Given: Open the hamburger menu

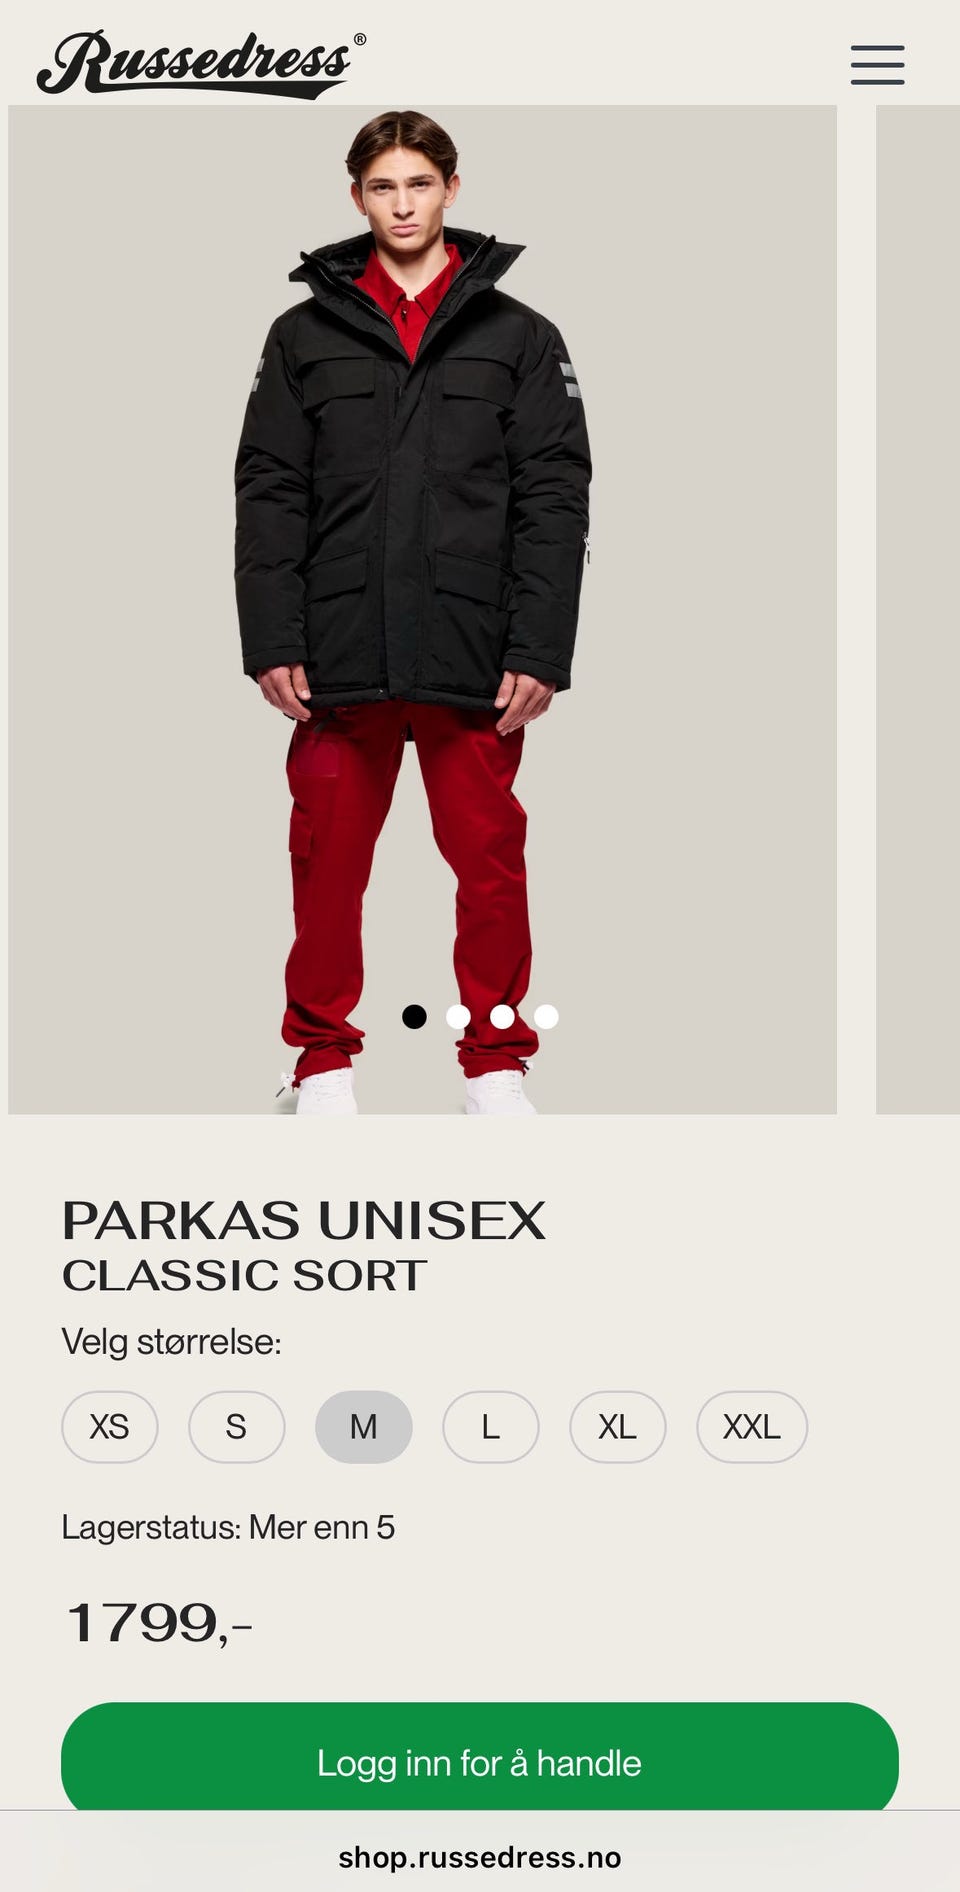Looking at the screenshot, I should click(x=877, y=65).
